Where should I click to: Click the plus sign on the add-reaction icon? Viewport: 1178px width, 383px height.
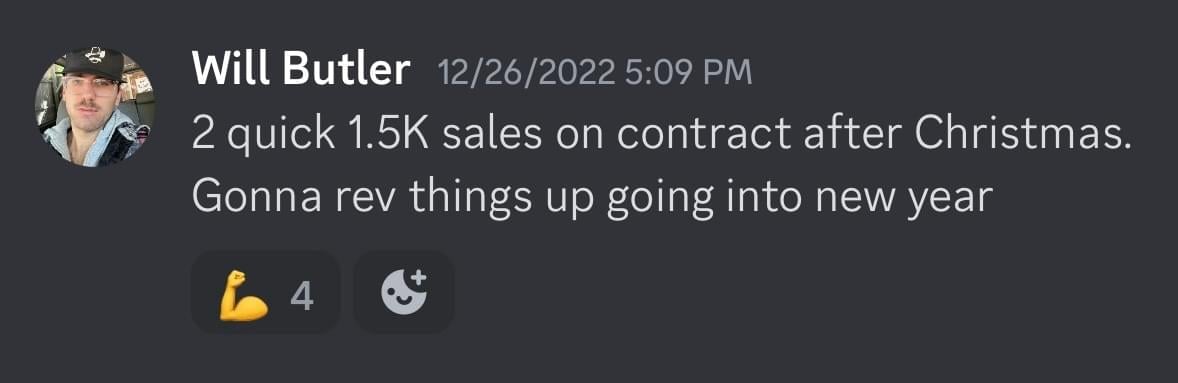tap(418, 277)
